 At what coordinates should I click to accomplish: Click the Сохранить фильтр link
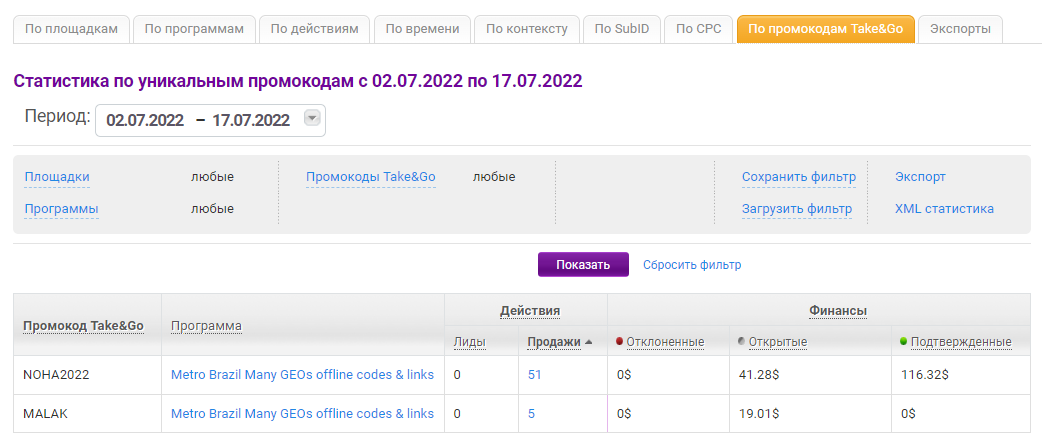pyautogui.click(x=798, y=177)
